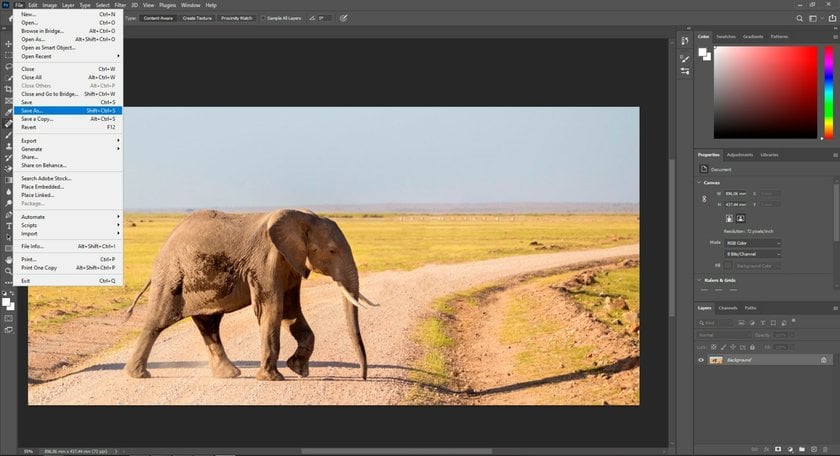Add a layer style fx

pyautogui.click(x=767, y=449)
